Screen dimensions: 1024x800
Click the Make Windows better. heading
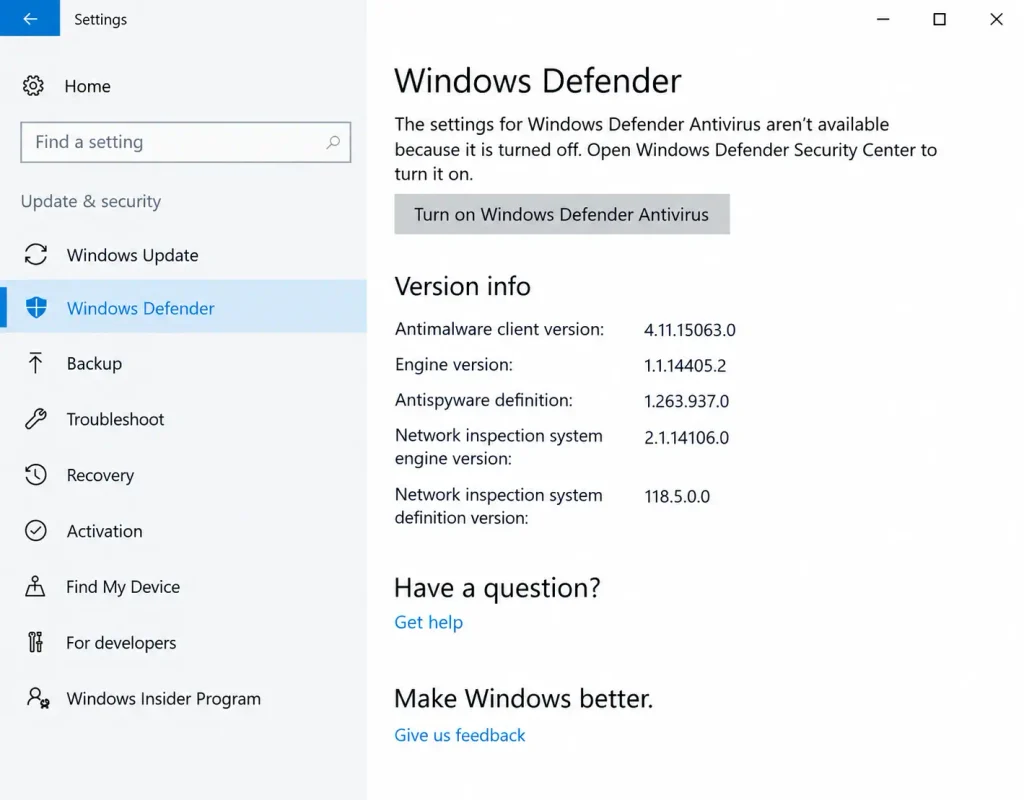523,699
